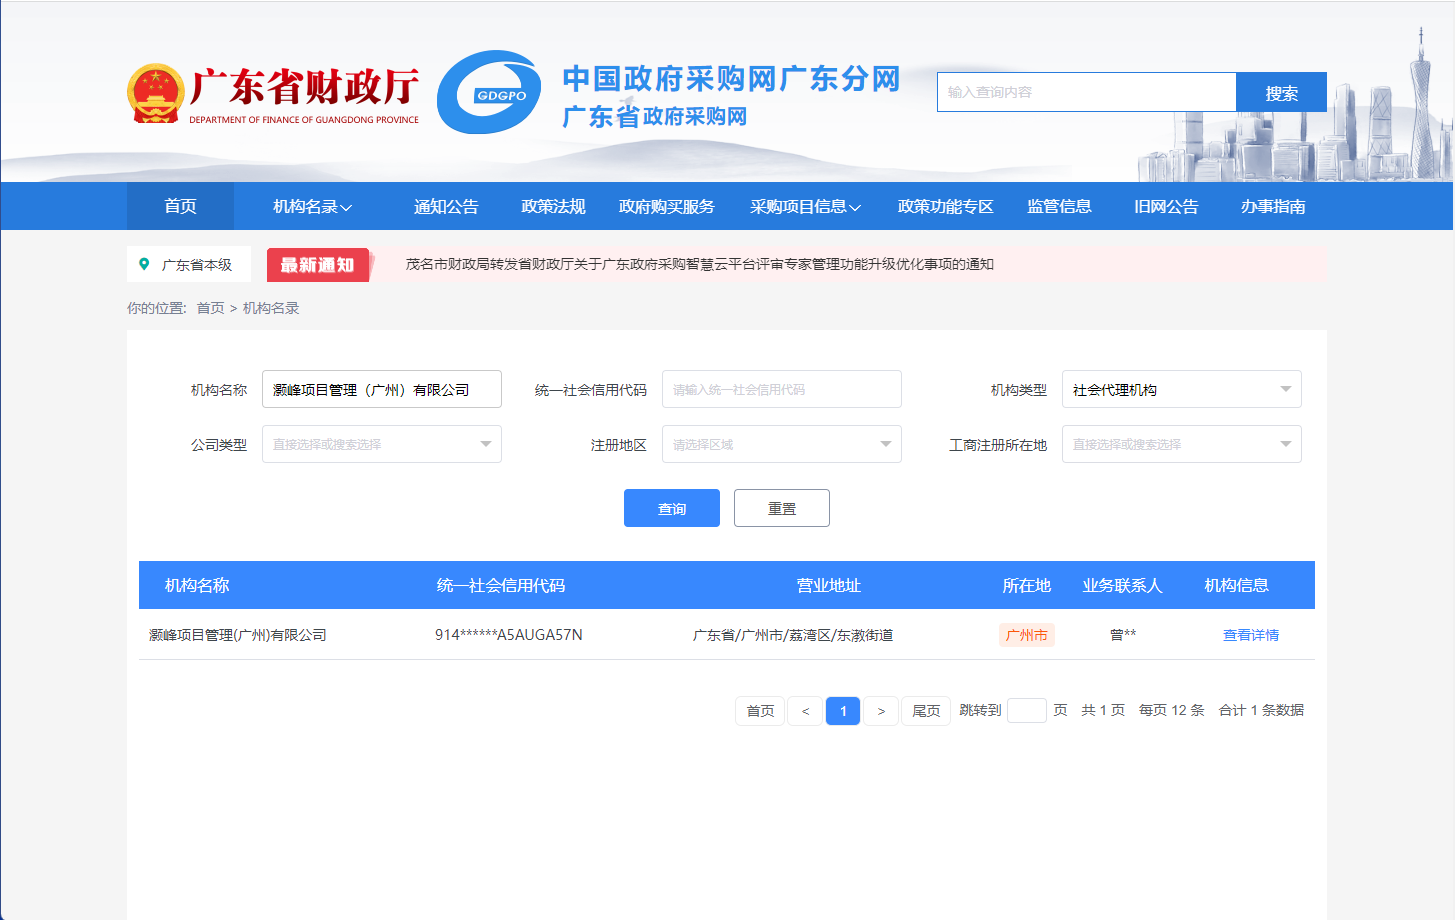This screenshot has width=1455, height=920.
Task: Click the 统一社会信用代码 input field
Action: (x=781, y=390)
